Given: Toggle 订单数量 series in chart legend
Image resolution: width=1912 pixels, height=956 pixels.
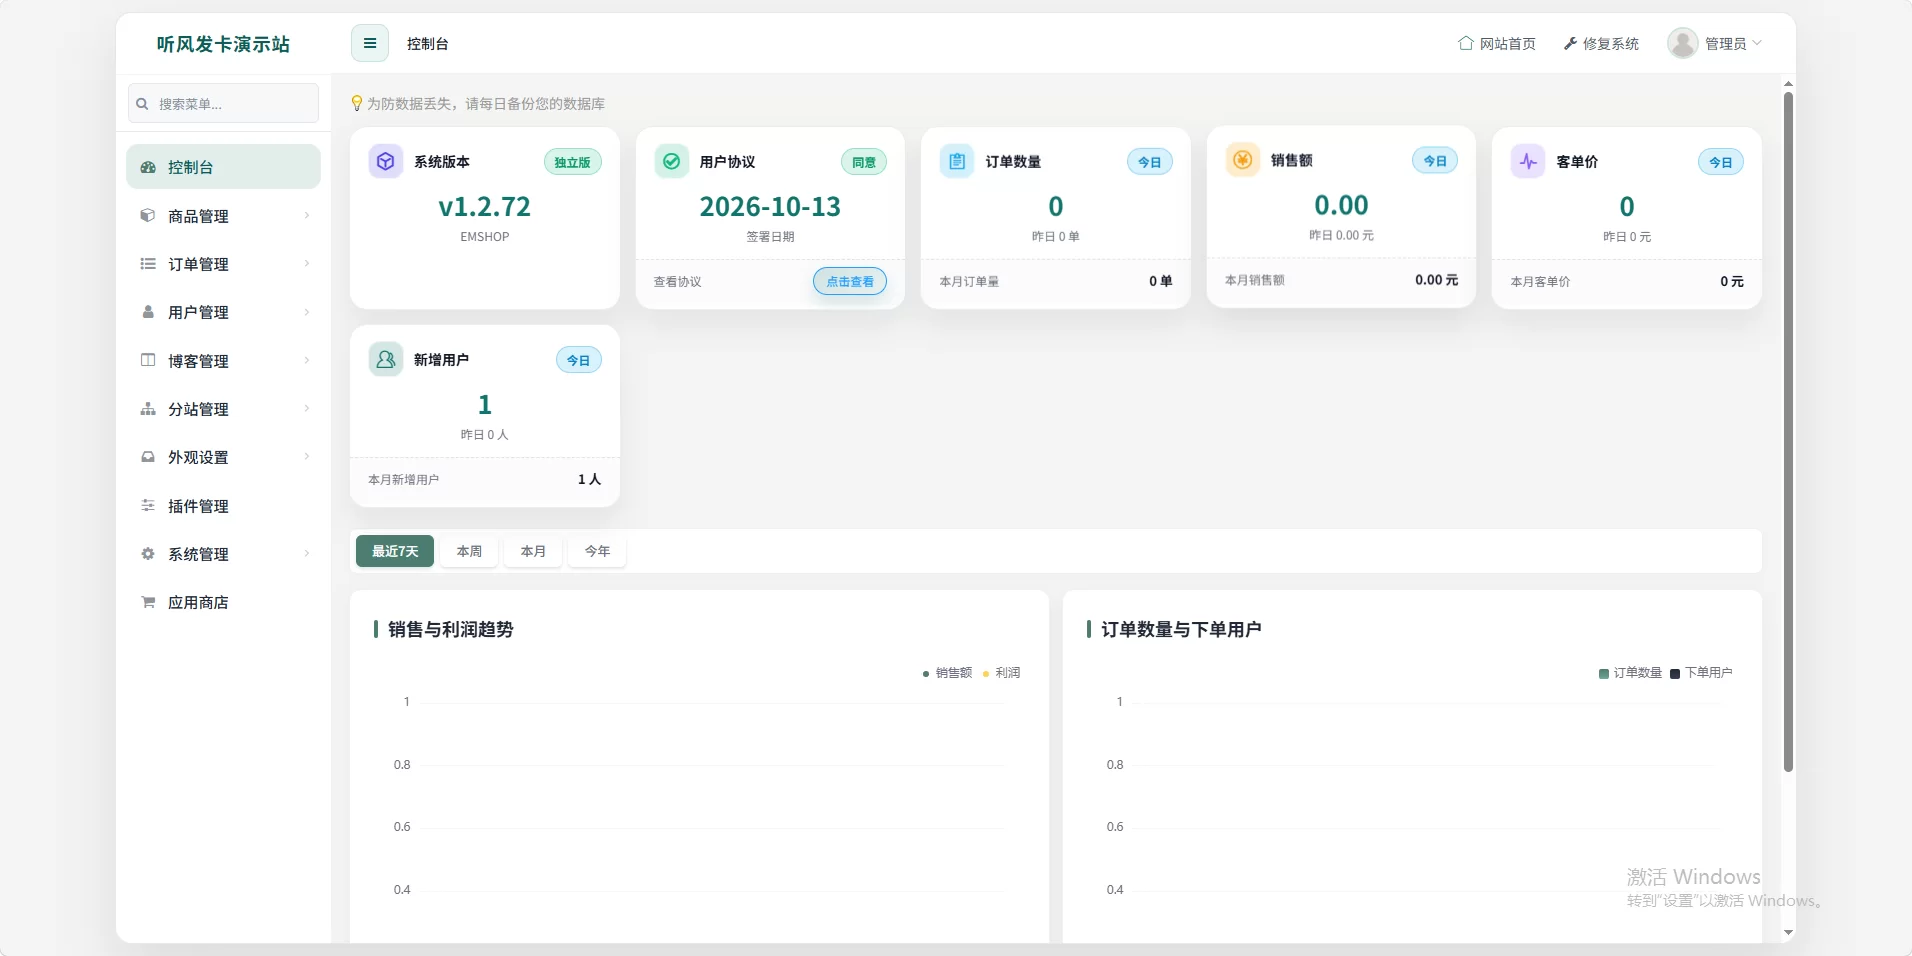Looking at the screenshot, I should pyautogui.click(x=1630, y=673).
